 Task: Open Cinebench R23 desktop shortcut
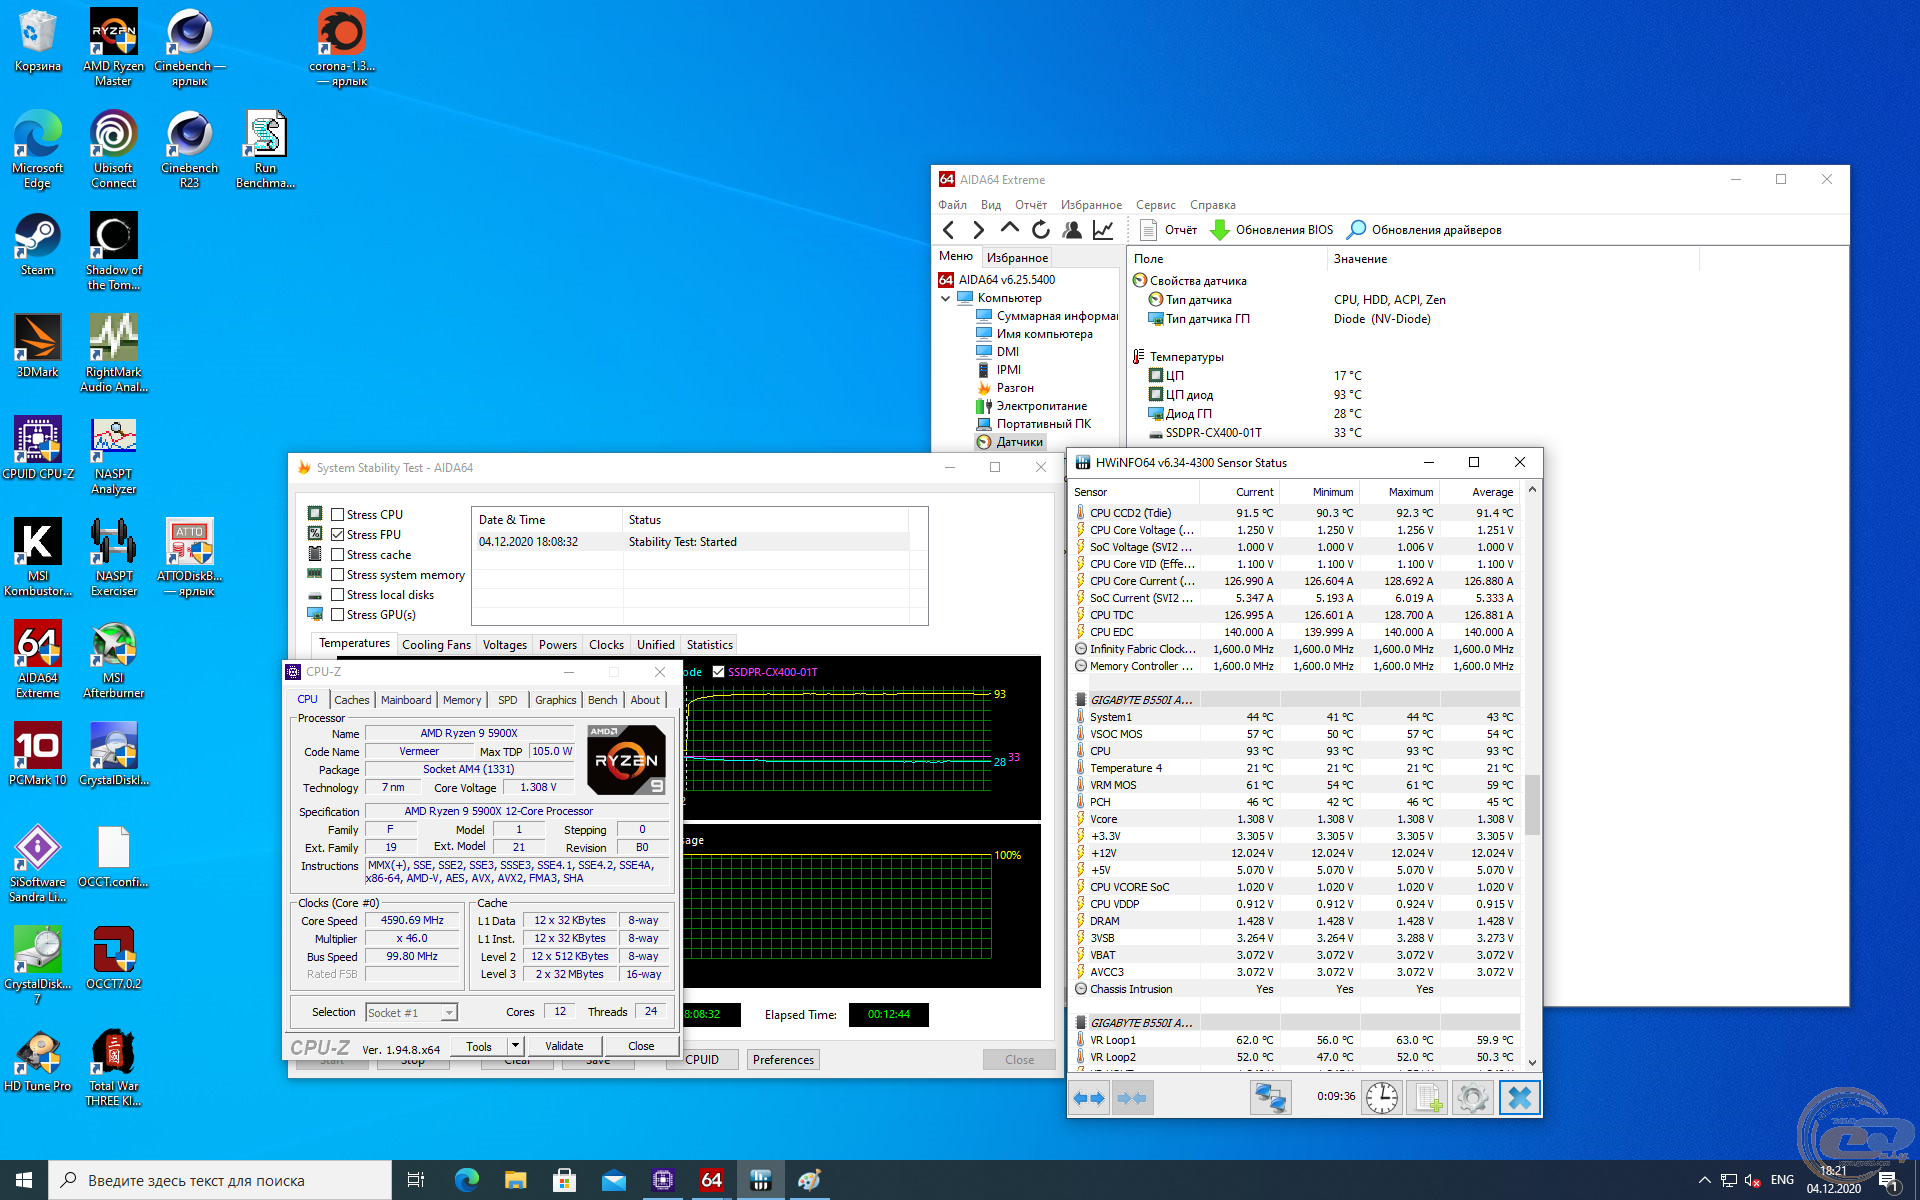point(189,149)
